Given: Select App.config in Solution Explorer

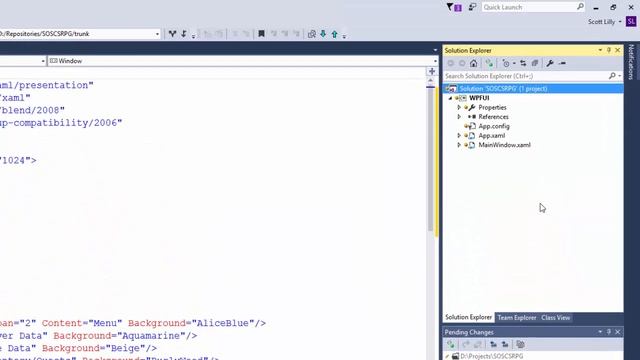Looking at the screenshot, I should coord(494,126).
